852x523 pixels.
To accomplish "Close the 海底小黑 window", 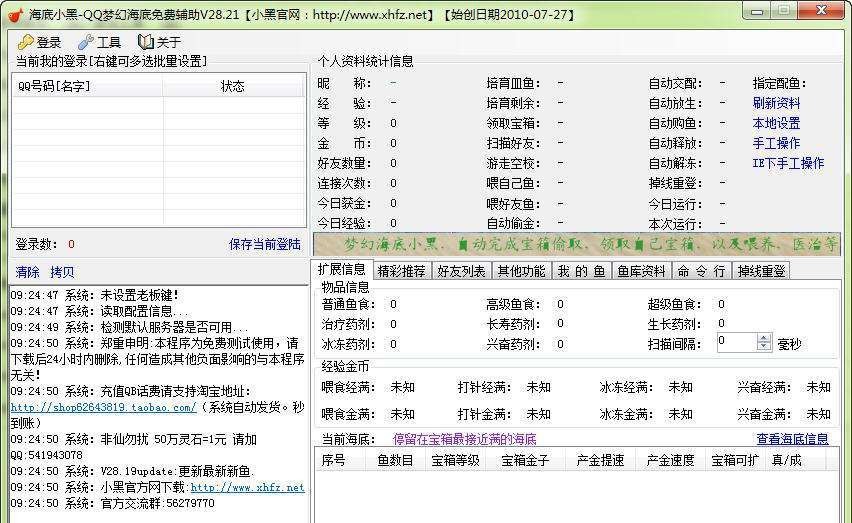I will point(822,11).
